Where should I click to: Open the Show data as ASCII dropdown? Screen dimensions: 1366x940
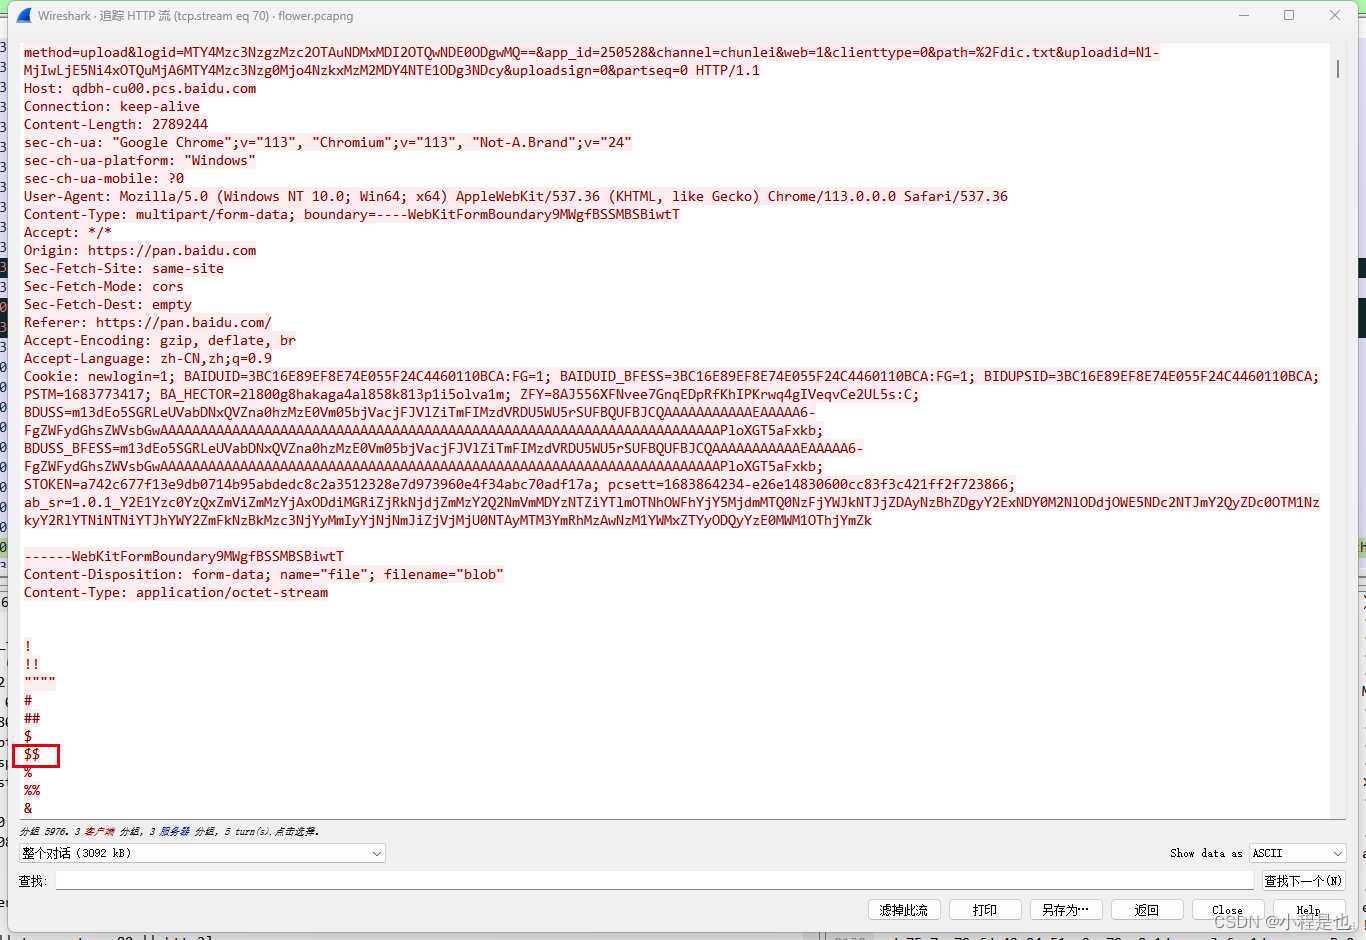(1298, 853)
